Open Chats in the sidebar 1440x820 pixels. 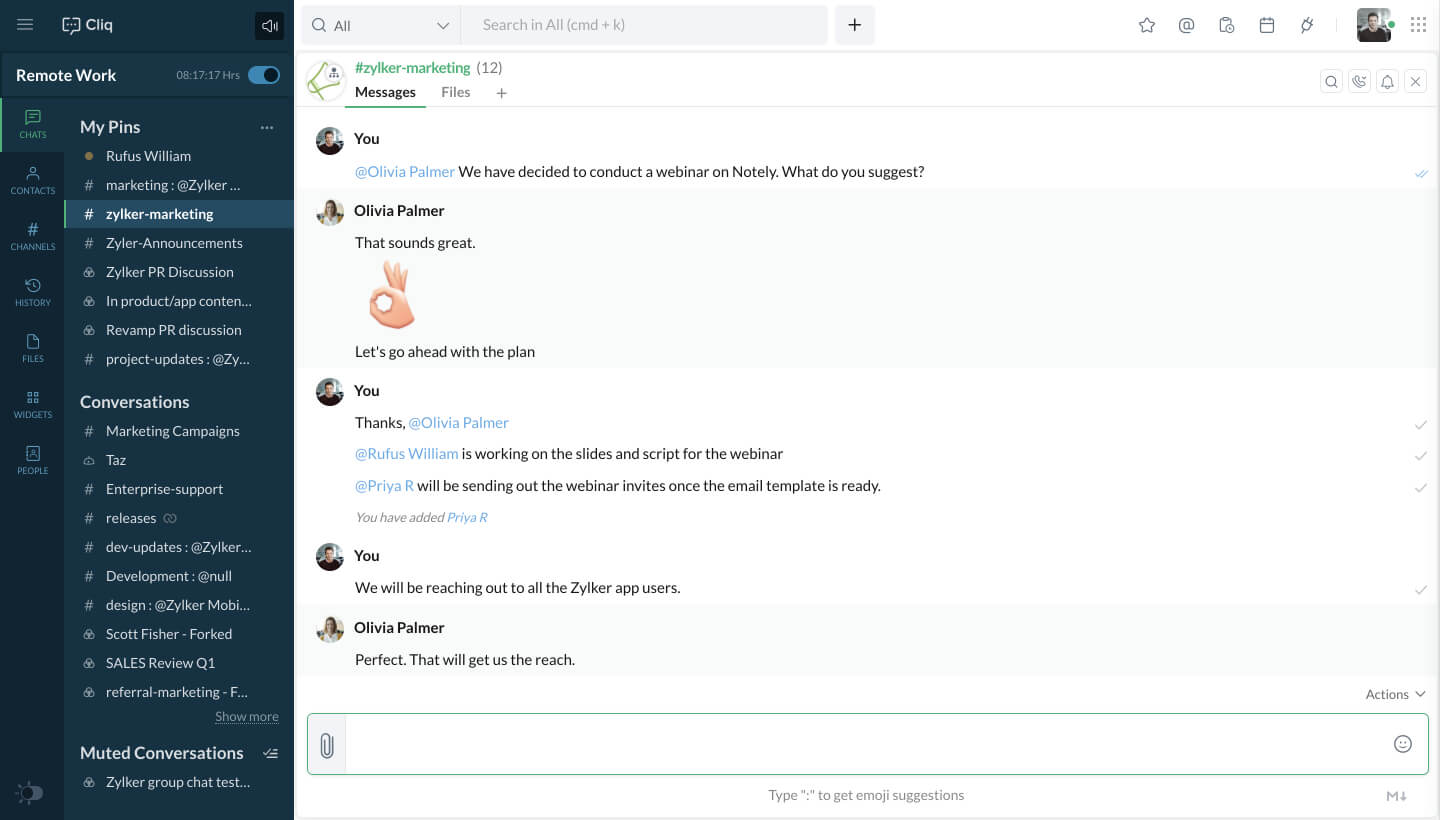pyautogui.click(x=33, y=125)
